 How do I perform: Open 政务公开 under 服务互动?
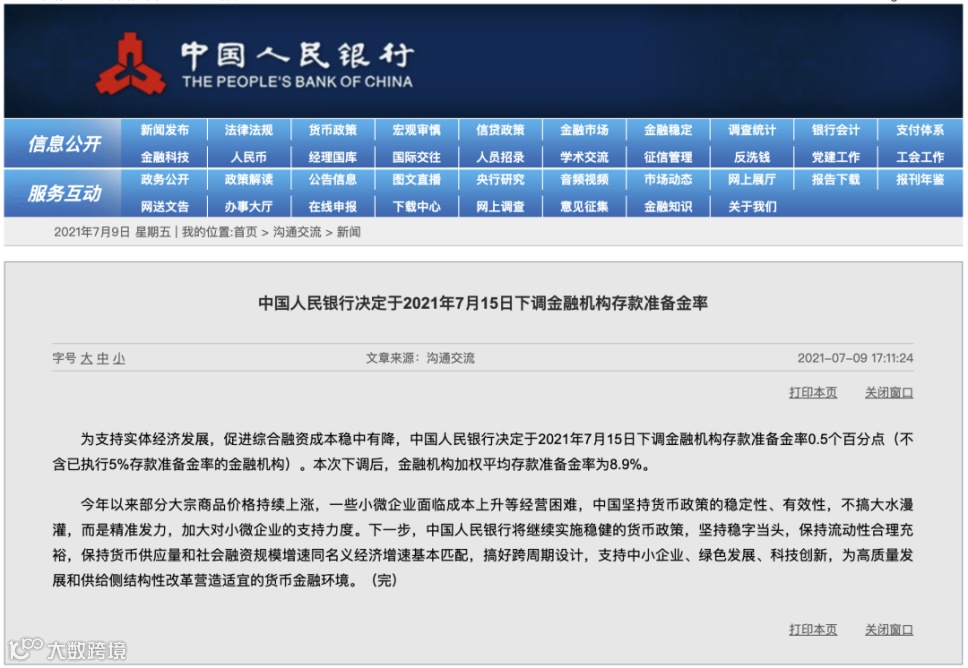click(x=164, y=180)
